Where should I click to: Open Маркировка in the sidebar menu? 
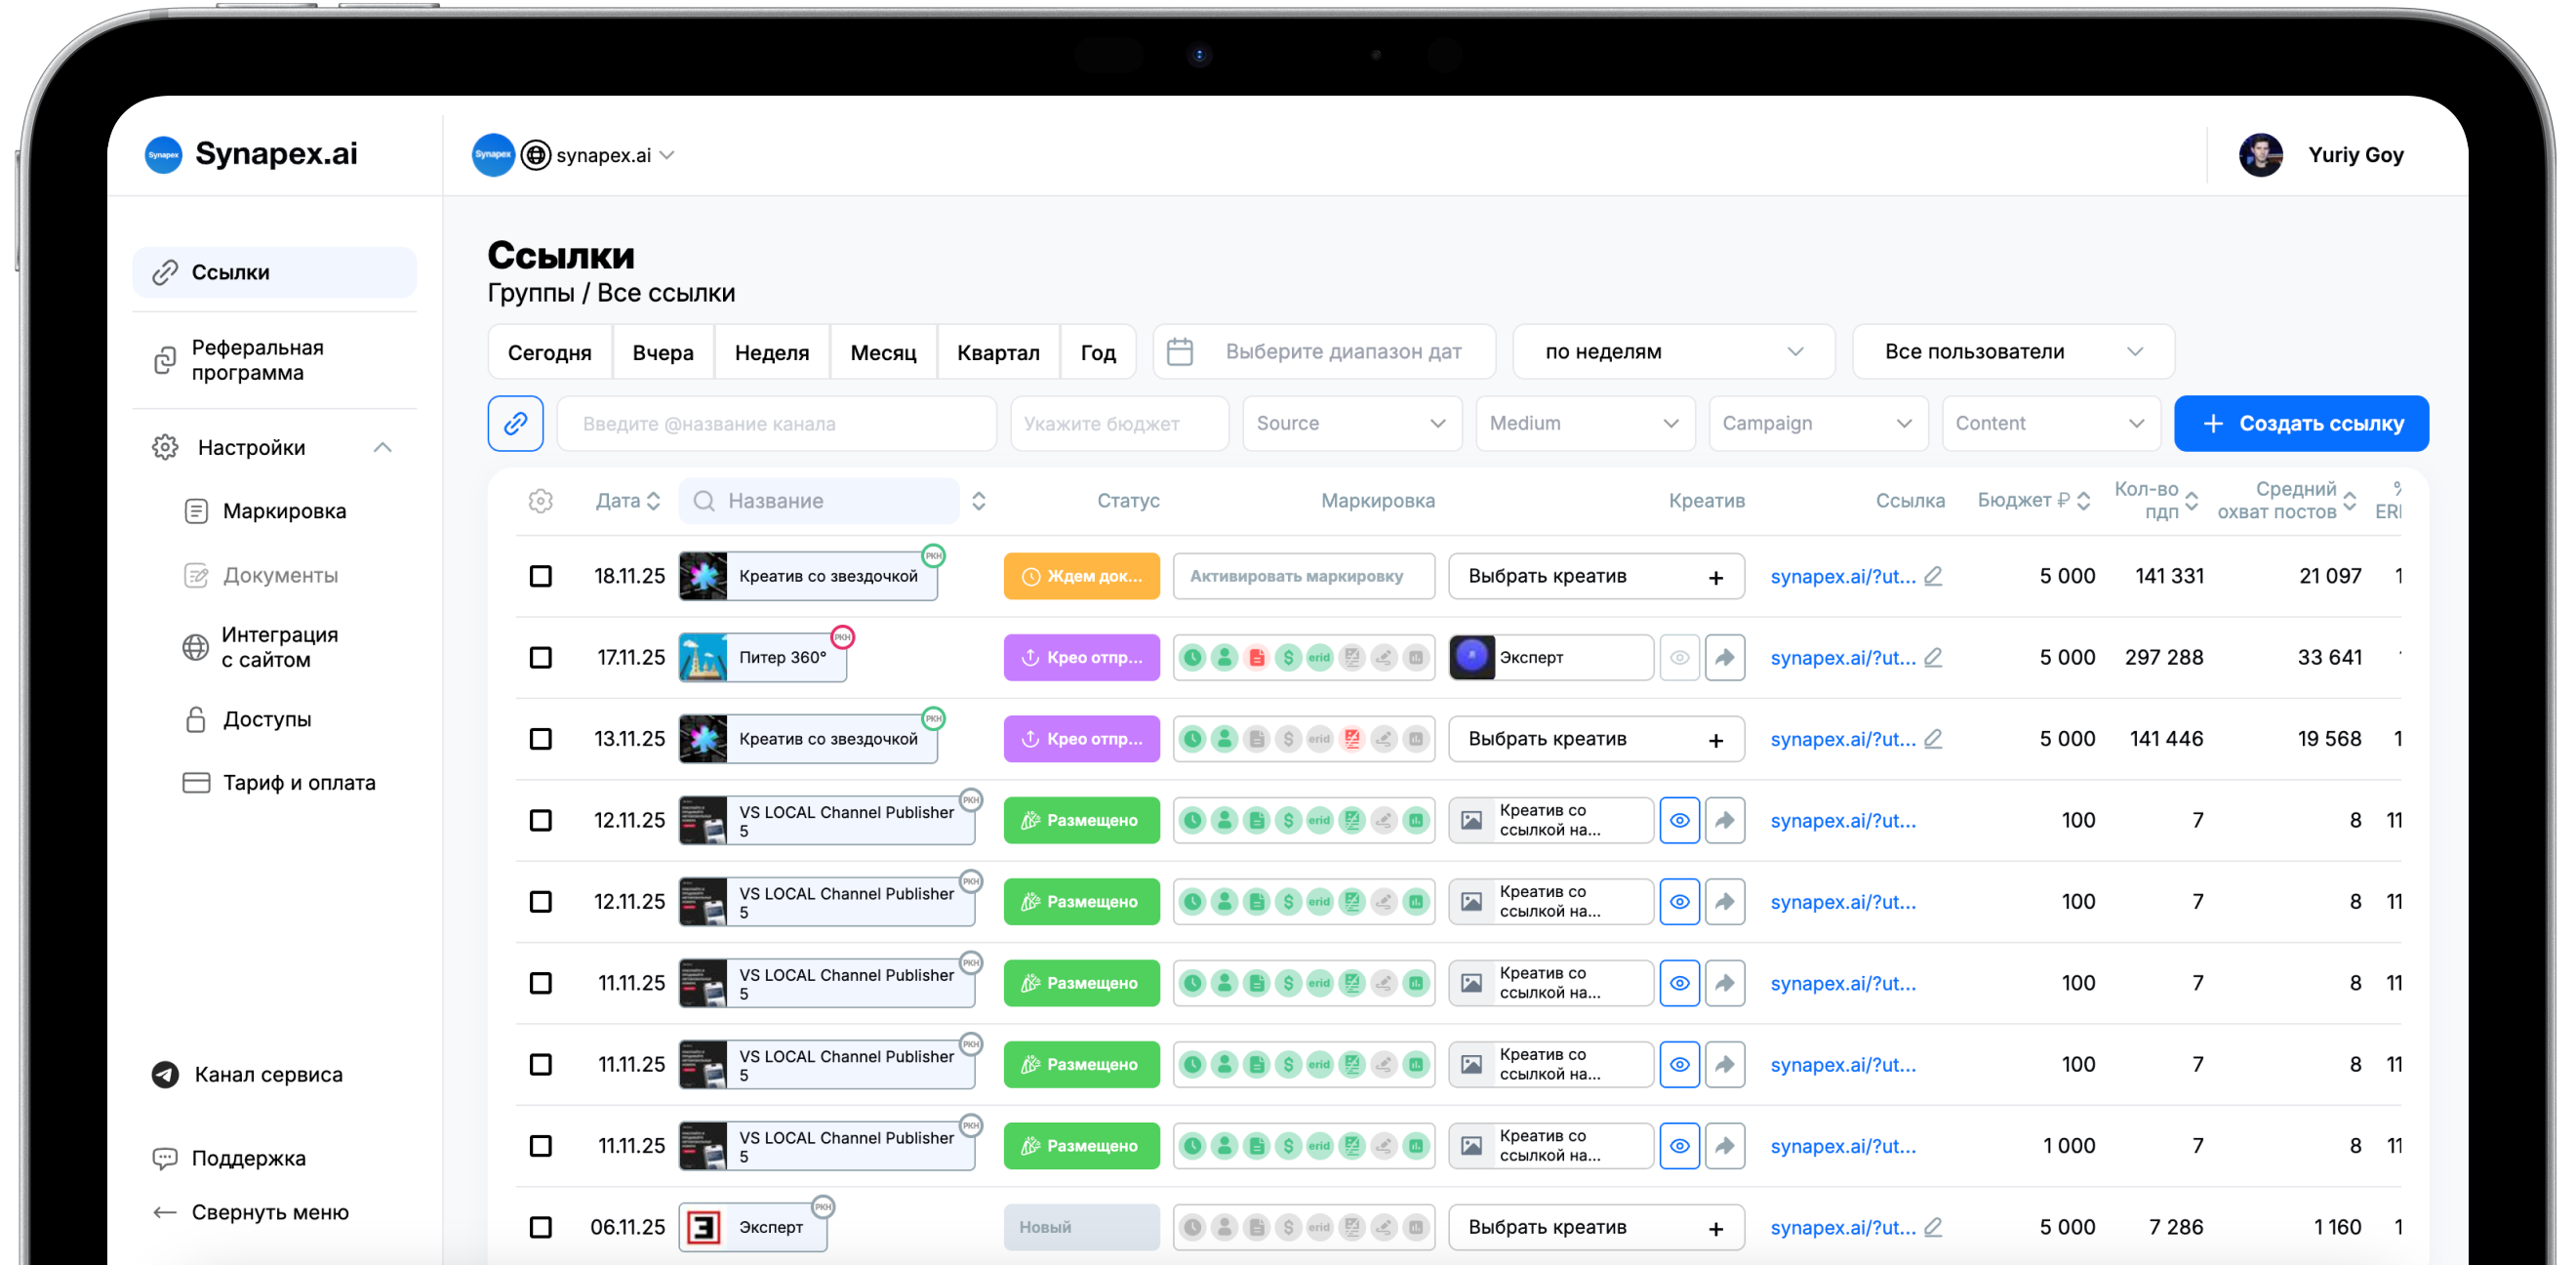coord(284,511)
